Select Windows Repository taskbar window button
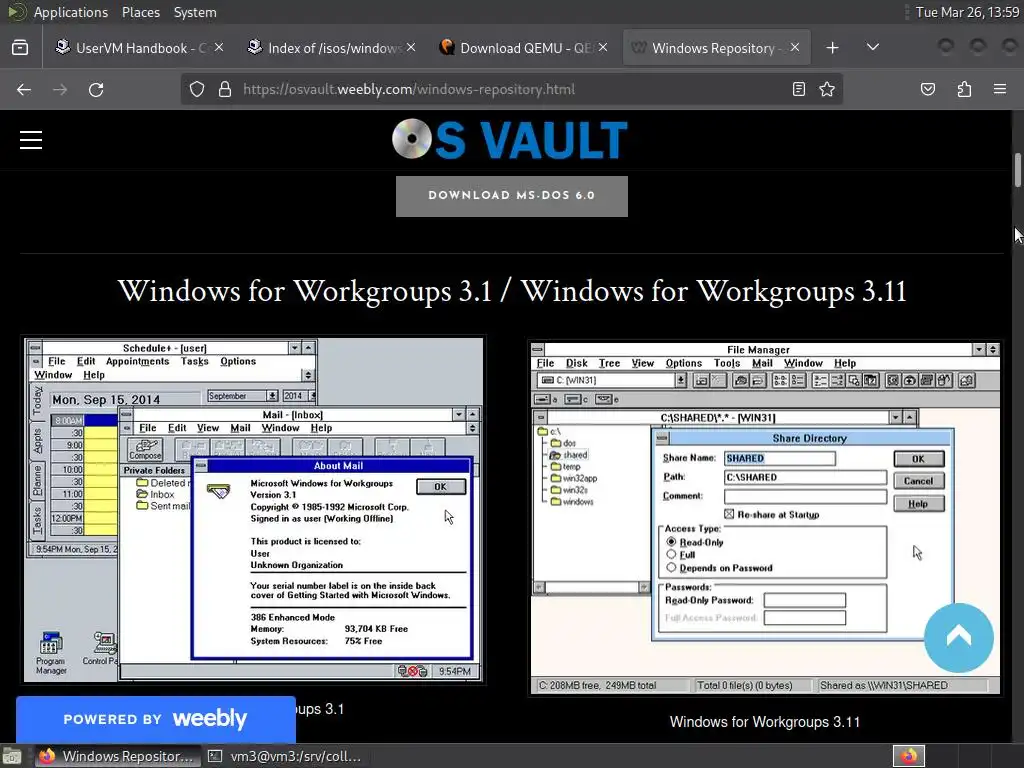 click(116, 756)
